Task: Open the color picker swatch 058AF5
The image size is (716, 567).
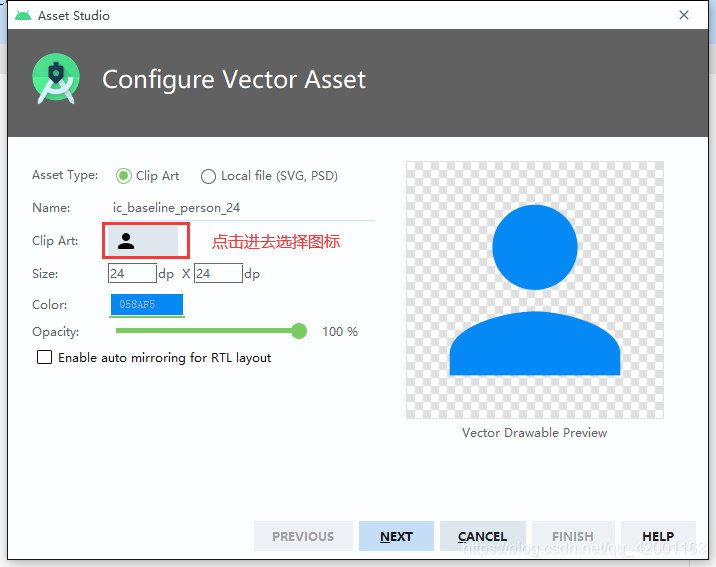Action: (x=147, y=304)
